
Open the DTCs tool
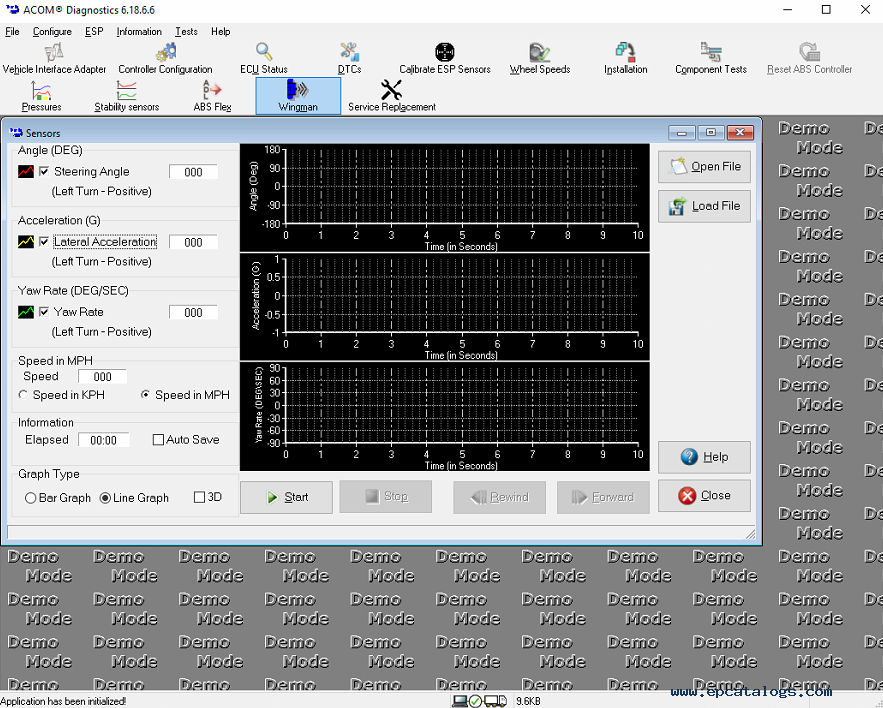tap(349, 59)
